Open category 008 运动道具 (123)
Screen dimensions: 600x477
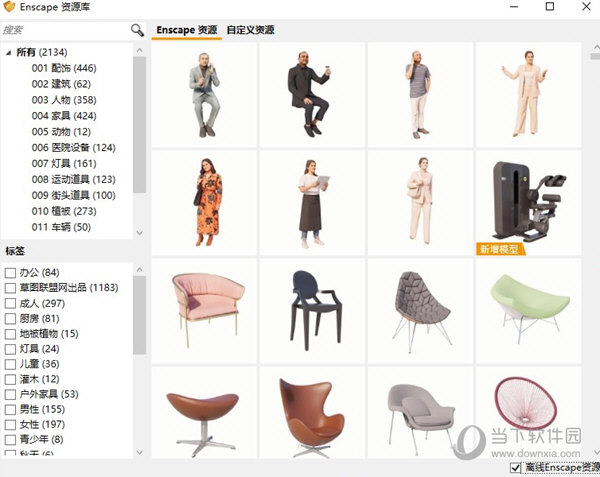pos(73,179)
